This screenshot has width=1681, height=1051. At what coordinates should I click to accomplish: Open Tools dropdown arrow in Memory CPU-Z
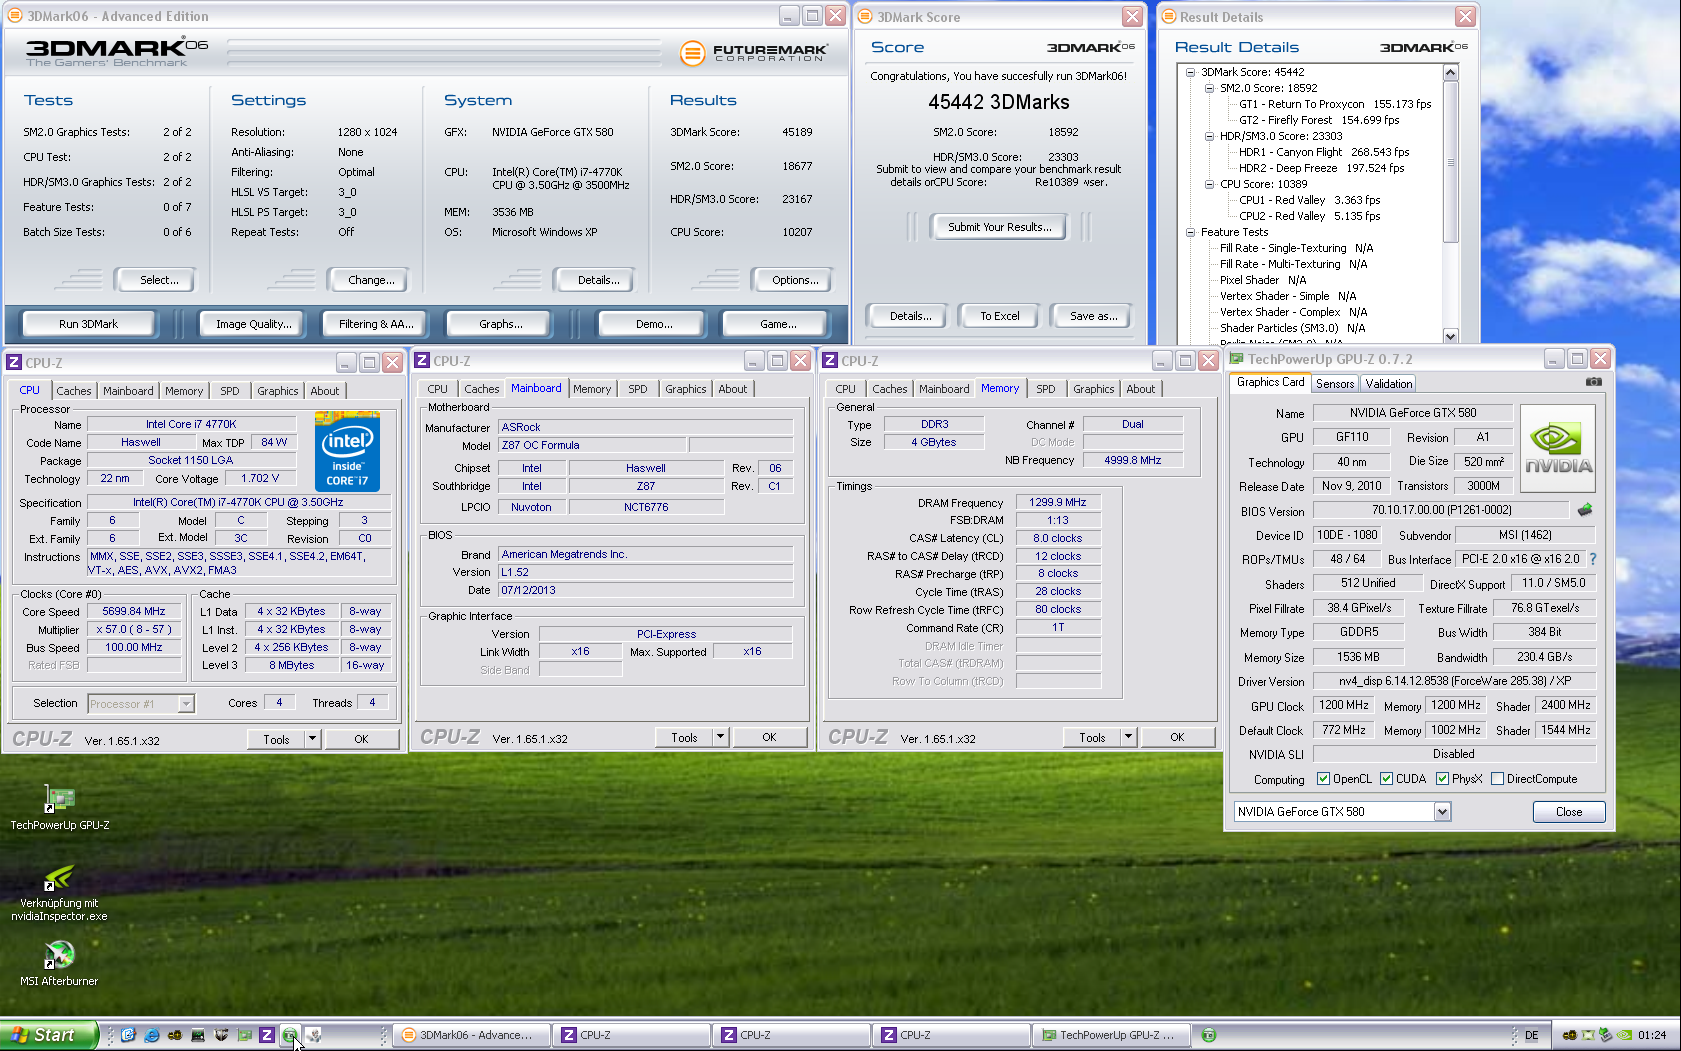coord(1128,737)
